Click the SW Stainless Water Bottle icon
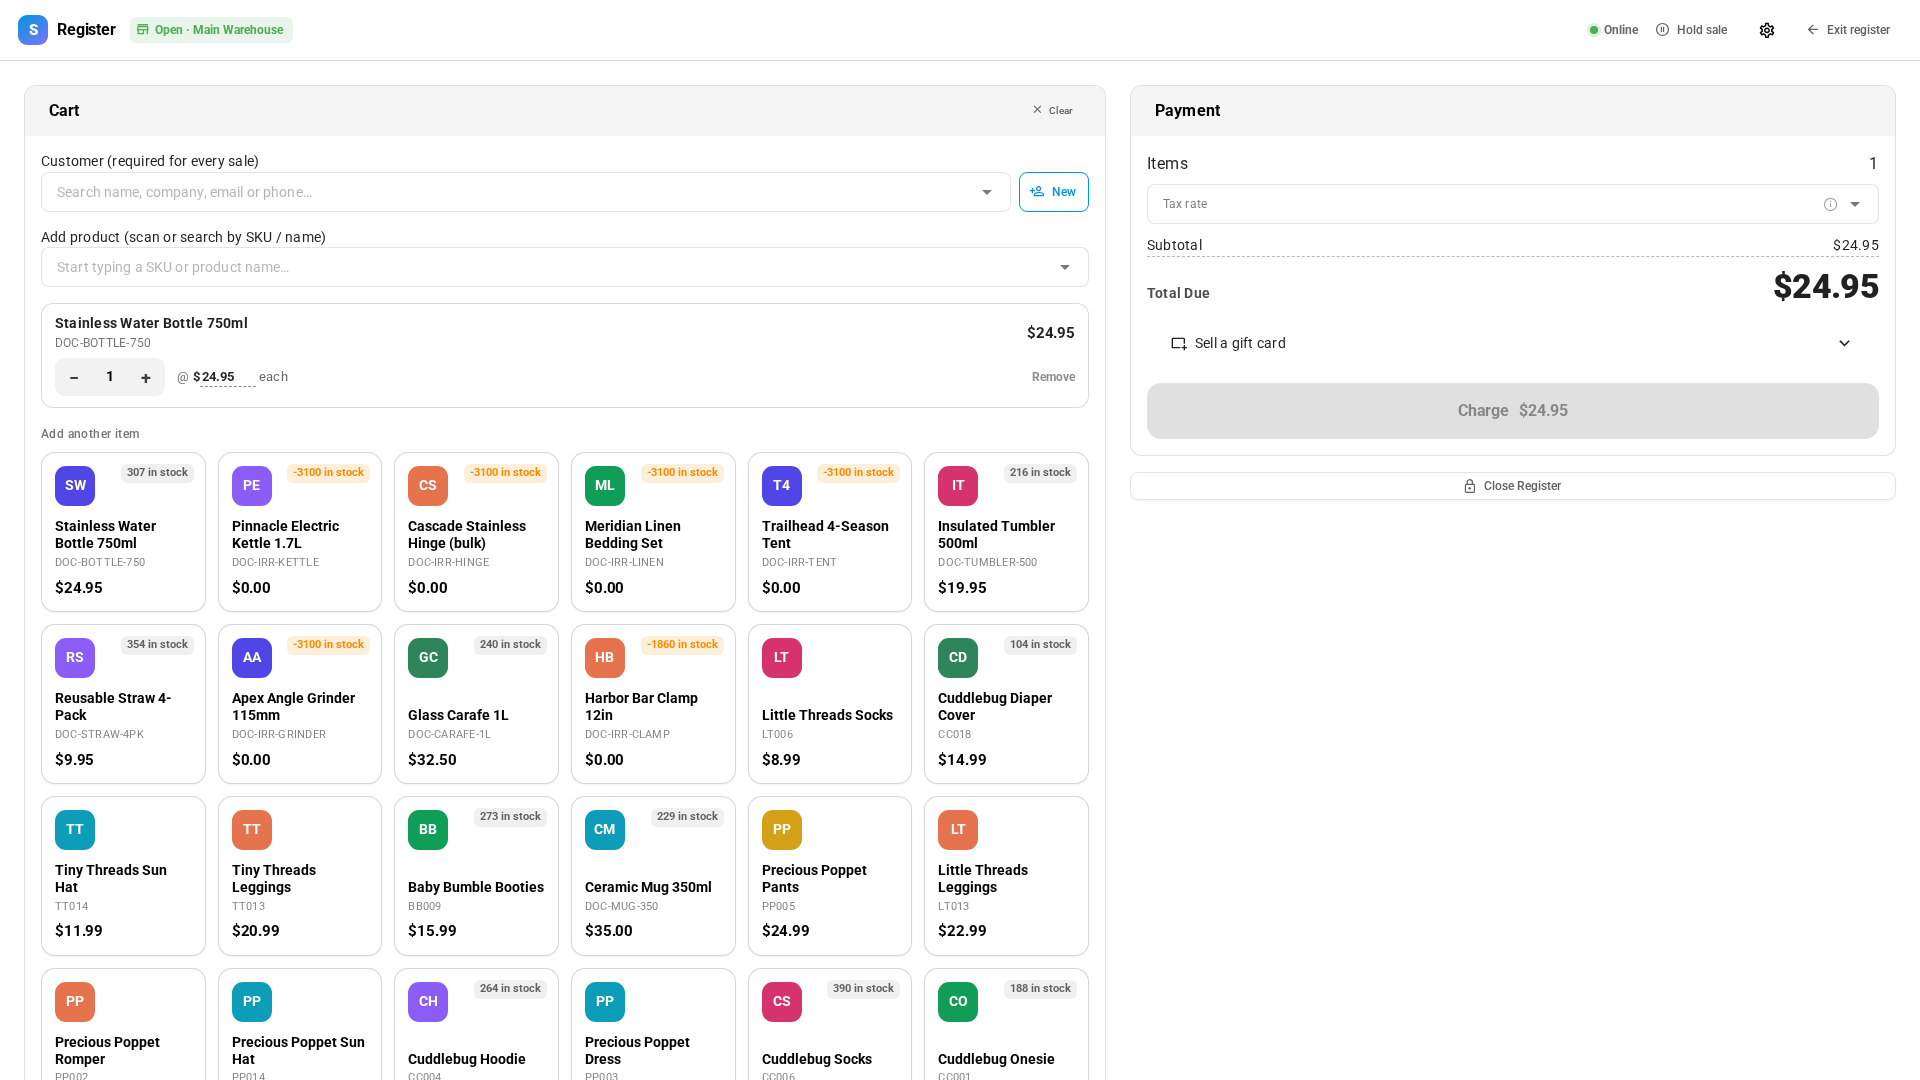 pos(75,486)
